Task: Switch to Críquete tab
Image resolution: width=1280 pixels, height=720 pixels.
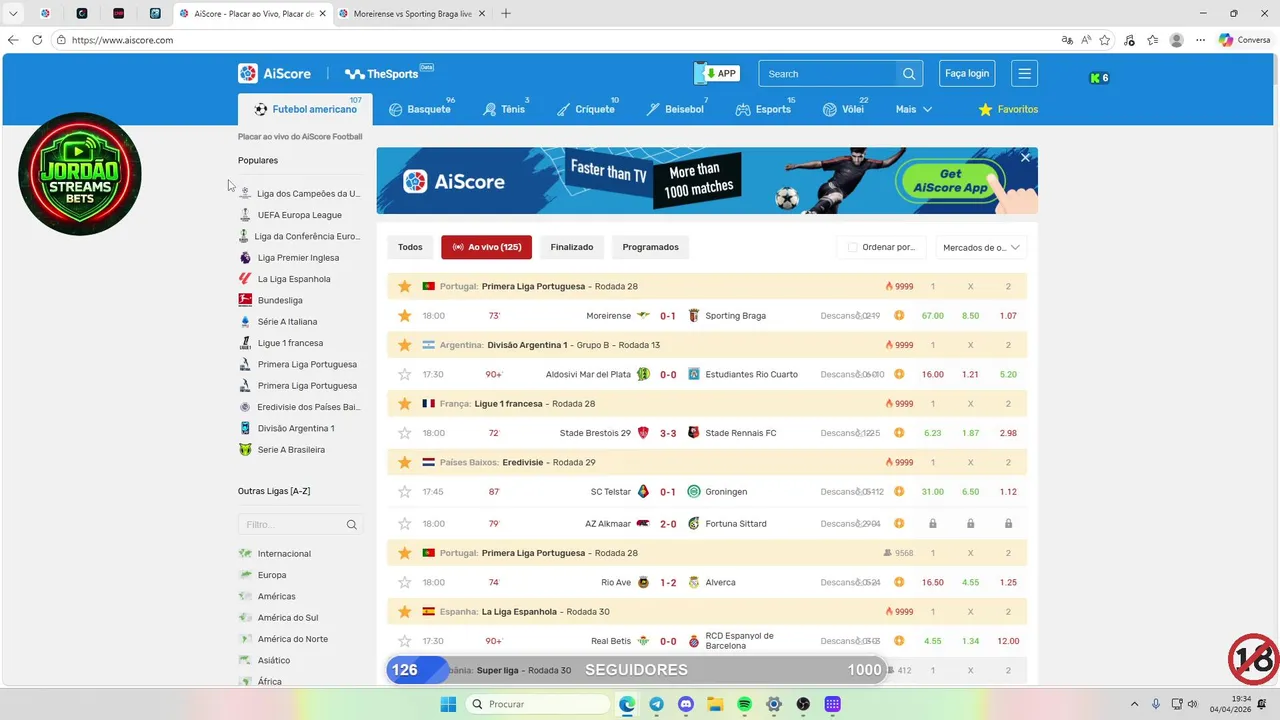Action: pos(586,109)
